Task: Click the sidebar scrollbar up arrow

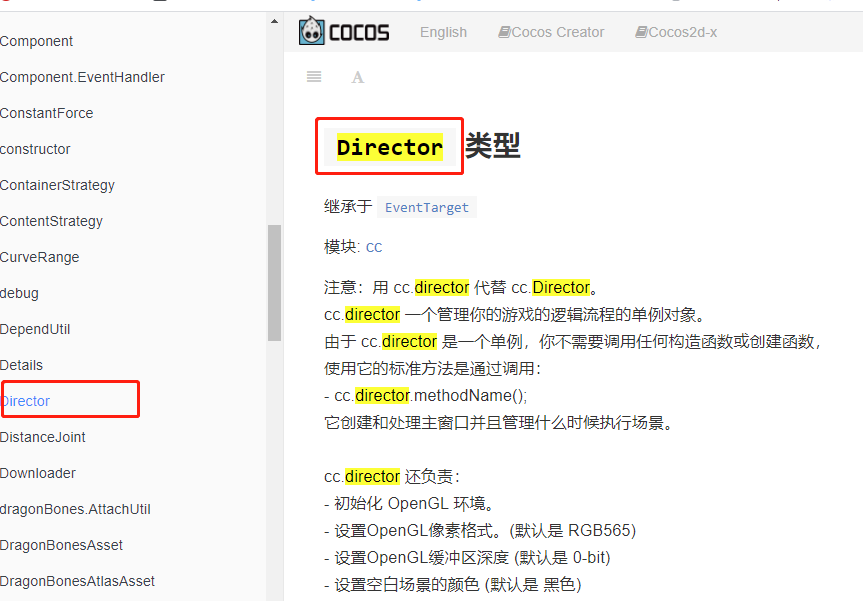Action: (x=274, y=21)
